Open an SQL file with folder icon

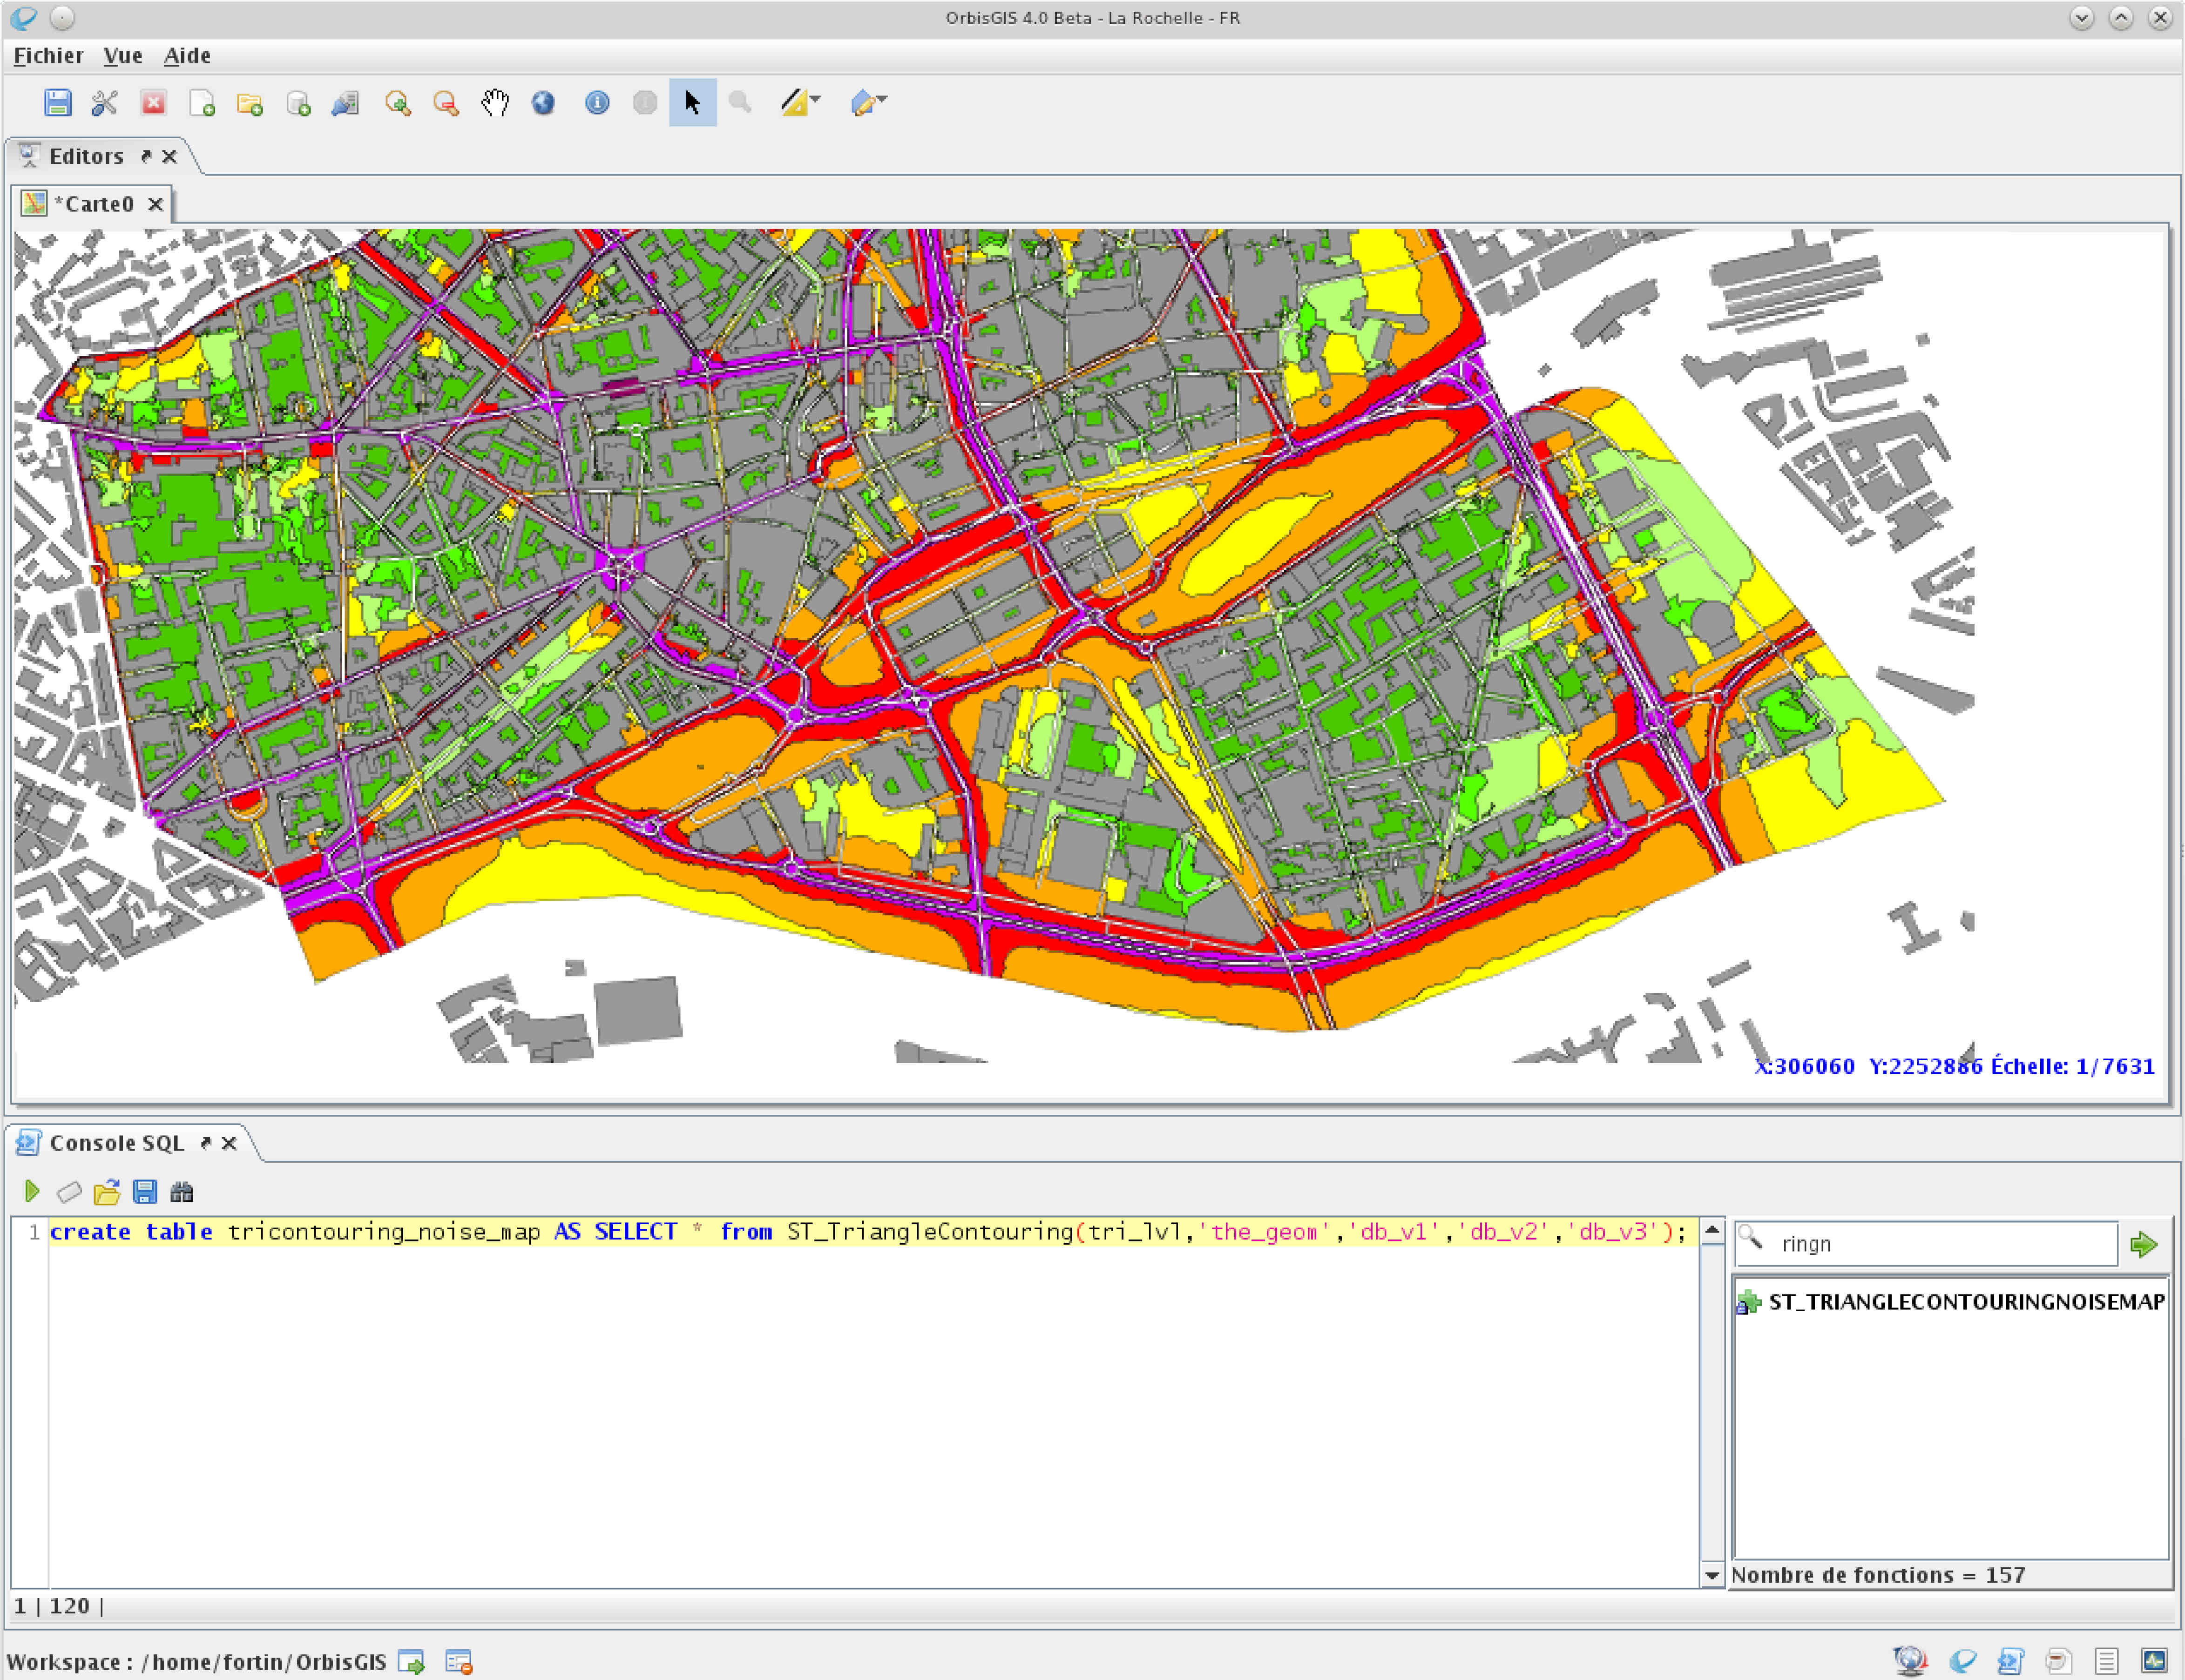coord(106,1192)
